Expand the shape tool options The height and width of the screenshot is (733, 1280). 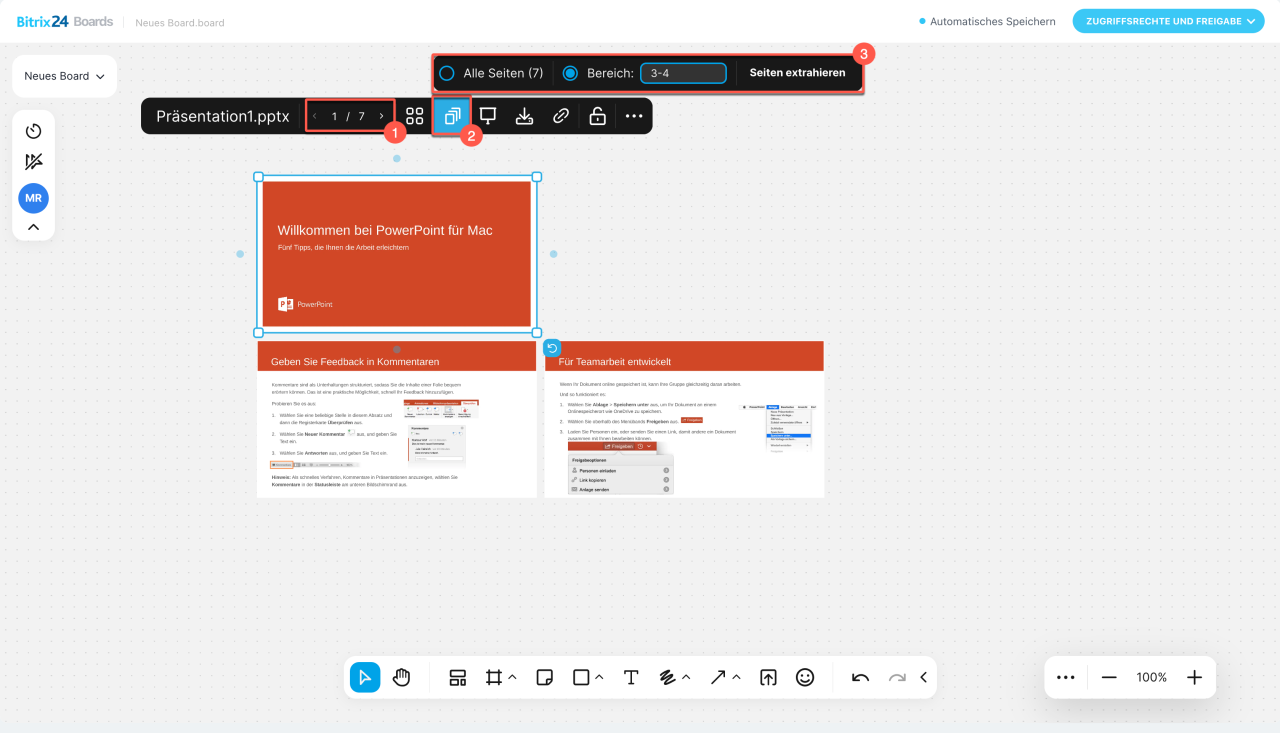[599, 677]
